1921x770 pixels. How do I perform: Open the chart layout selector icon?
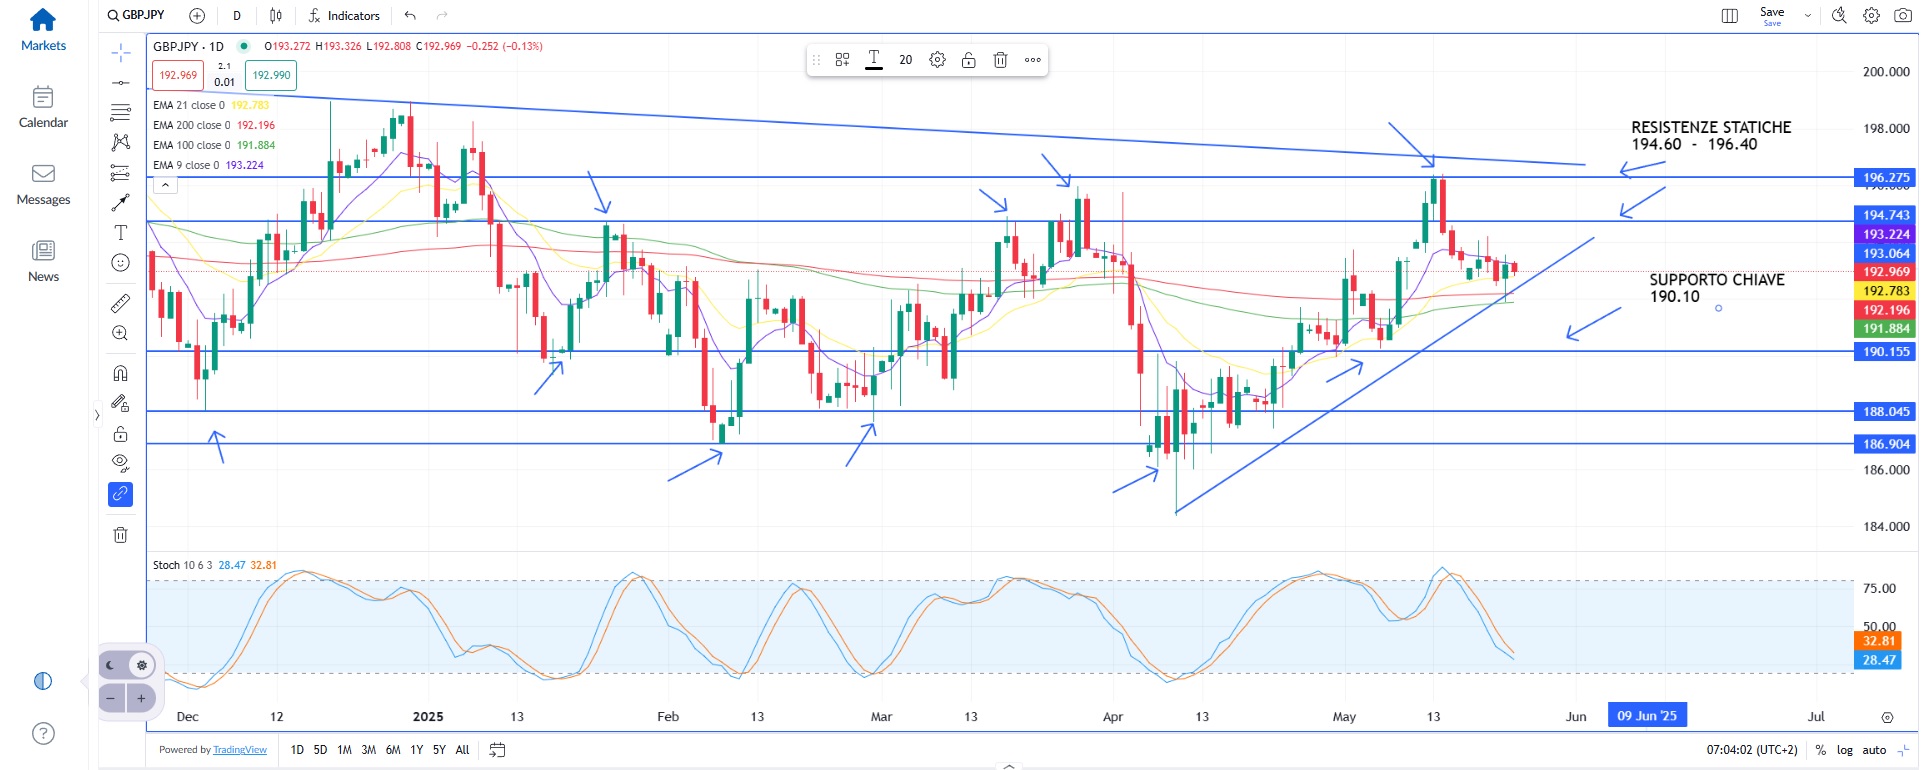click(1729, 16)
